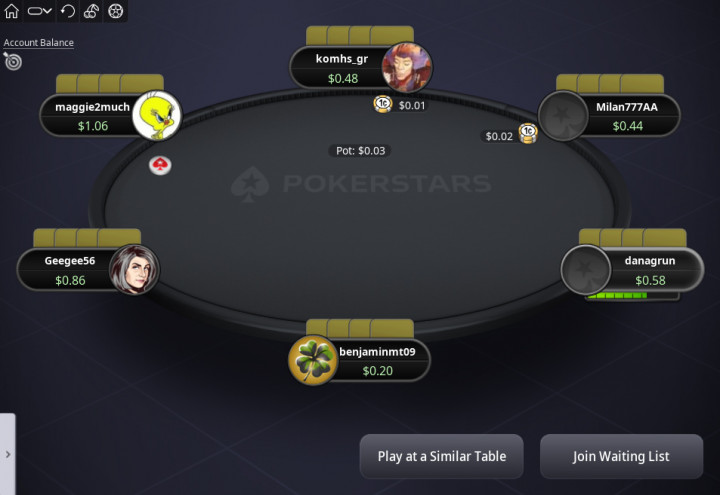This screenshot has height=495, width=720.
Task: Open the target challenges icon
Action: (x=12, y=61)
